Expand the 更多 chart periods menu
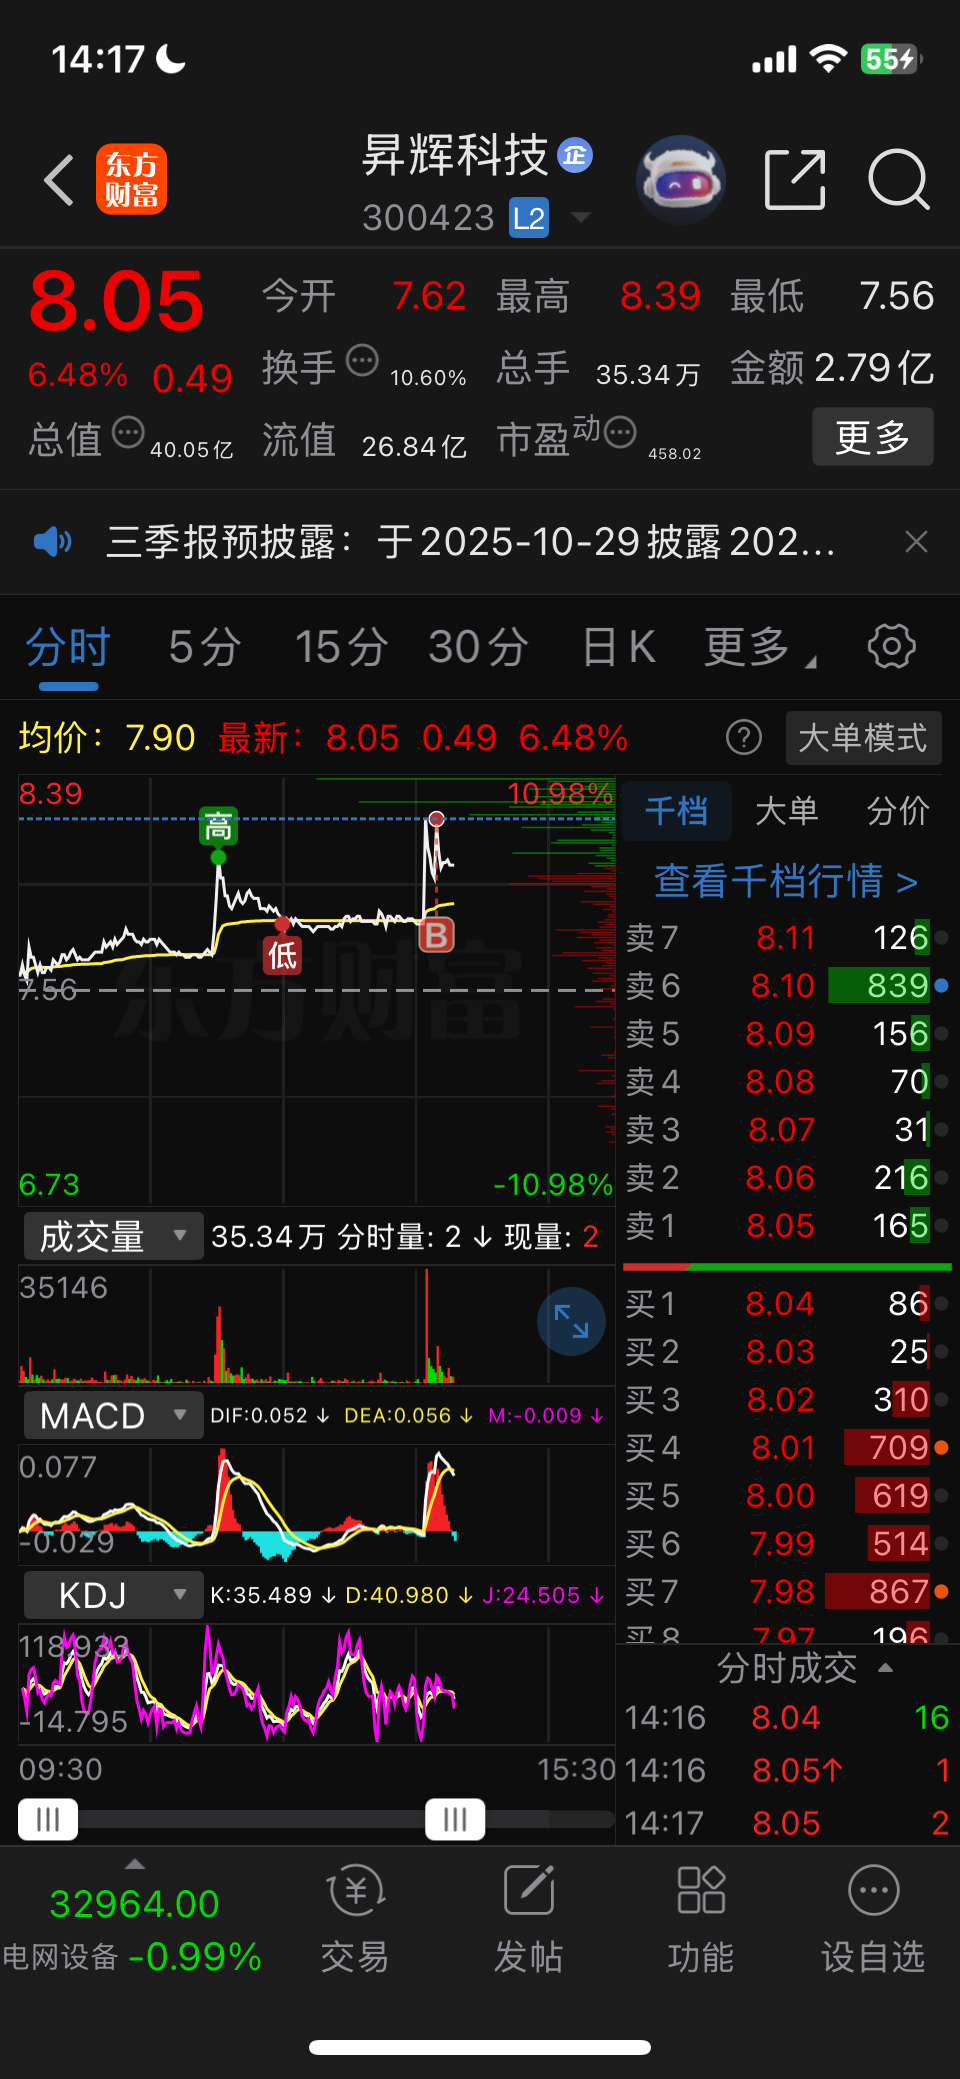Viewport: 960px width, 2079px height. point(760,647)
